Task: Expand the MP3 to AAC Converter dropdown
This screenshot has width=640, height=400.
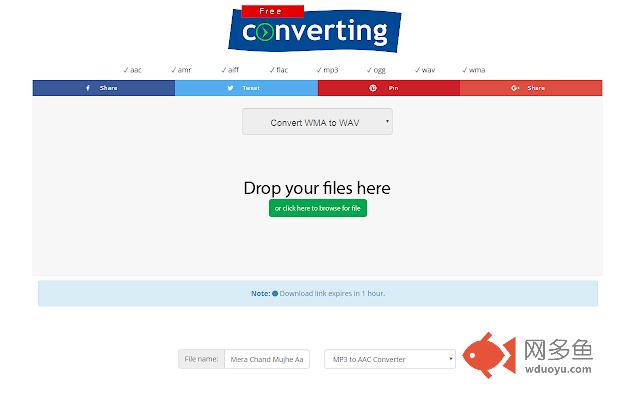Action: (x=390, y=359)
